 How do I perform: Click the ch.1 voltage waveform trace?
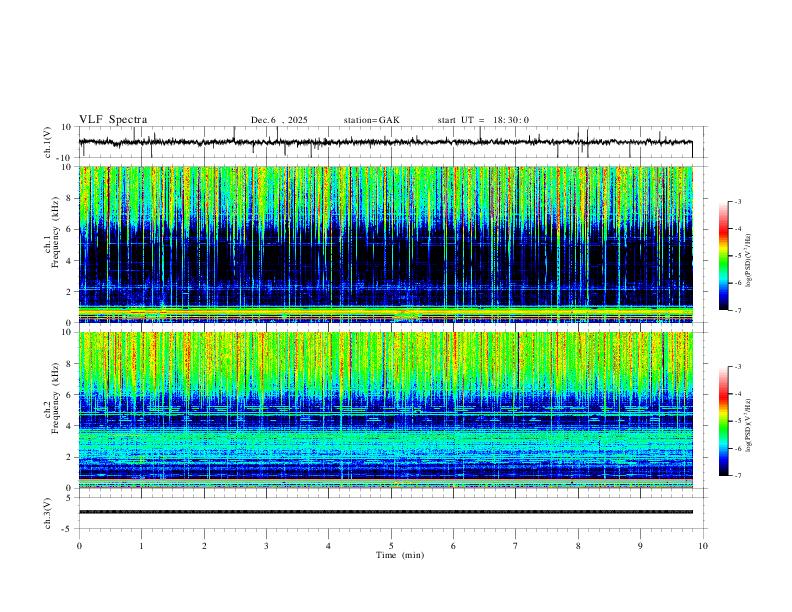point(385,142)
